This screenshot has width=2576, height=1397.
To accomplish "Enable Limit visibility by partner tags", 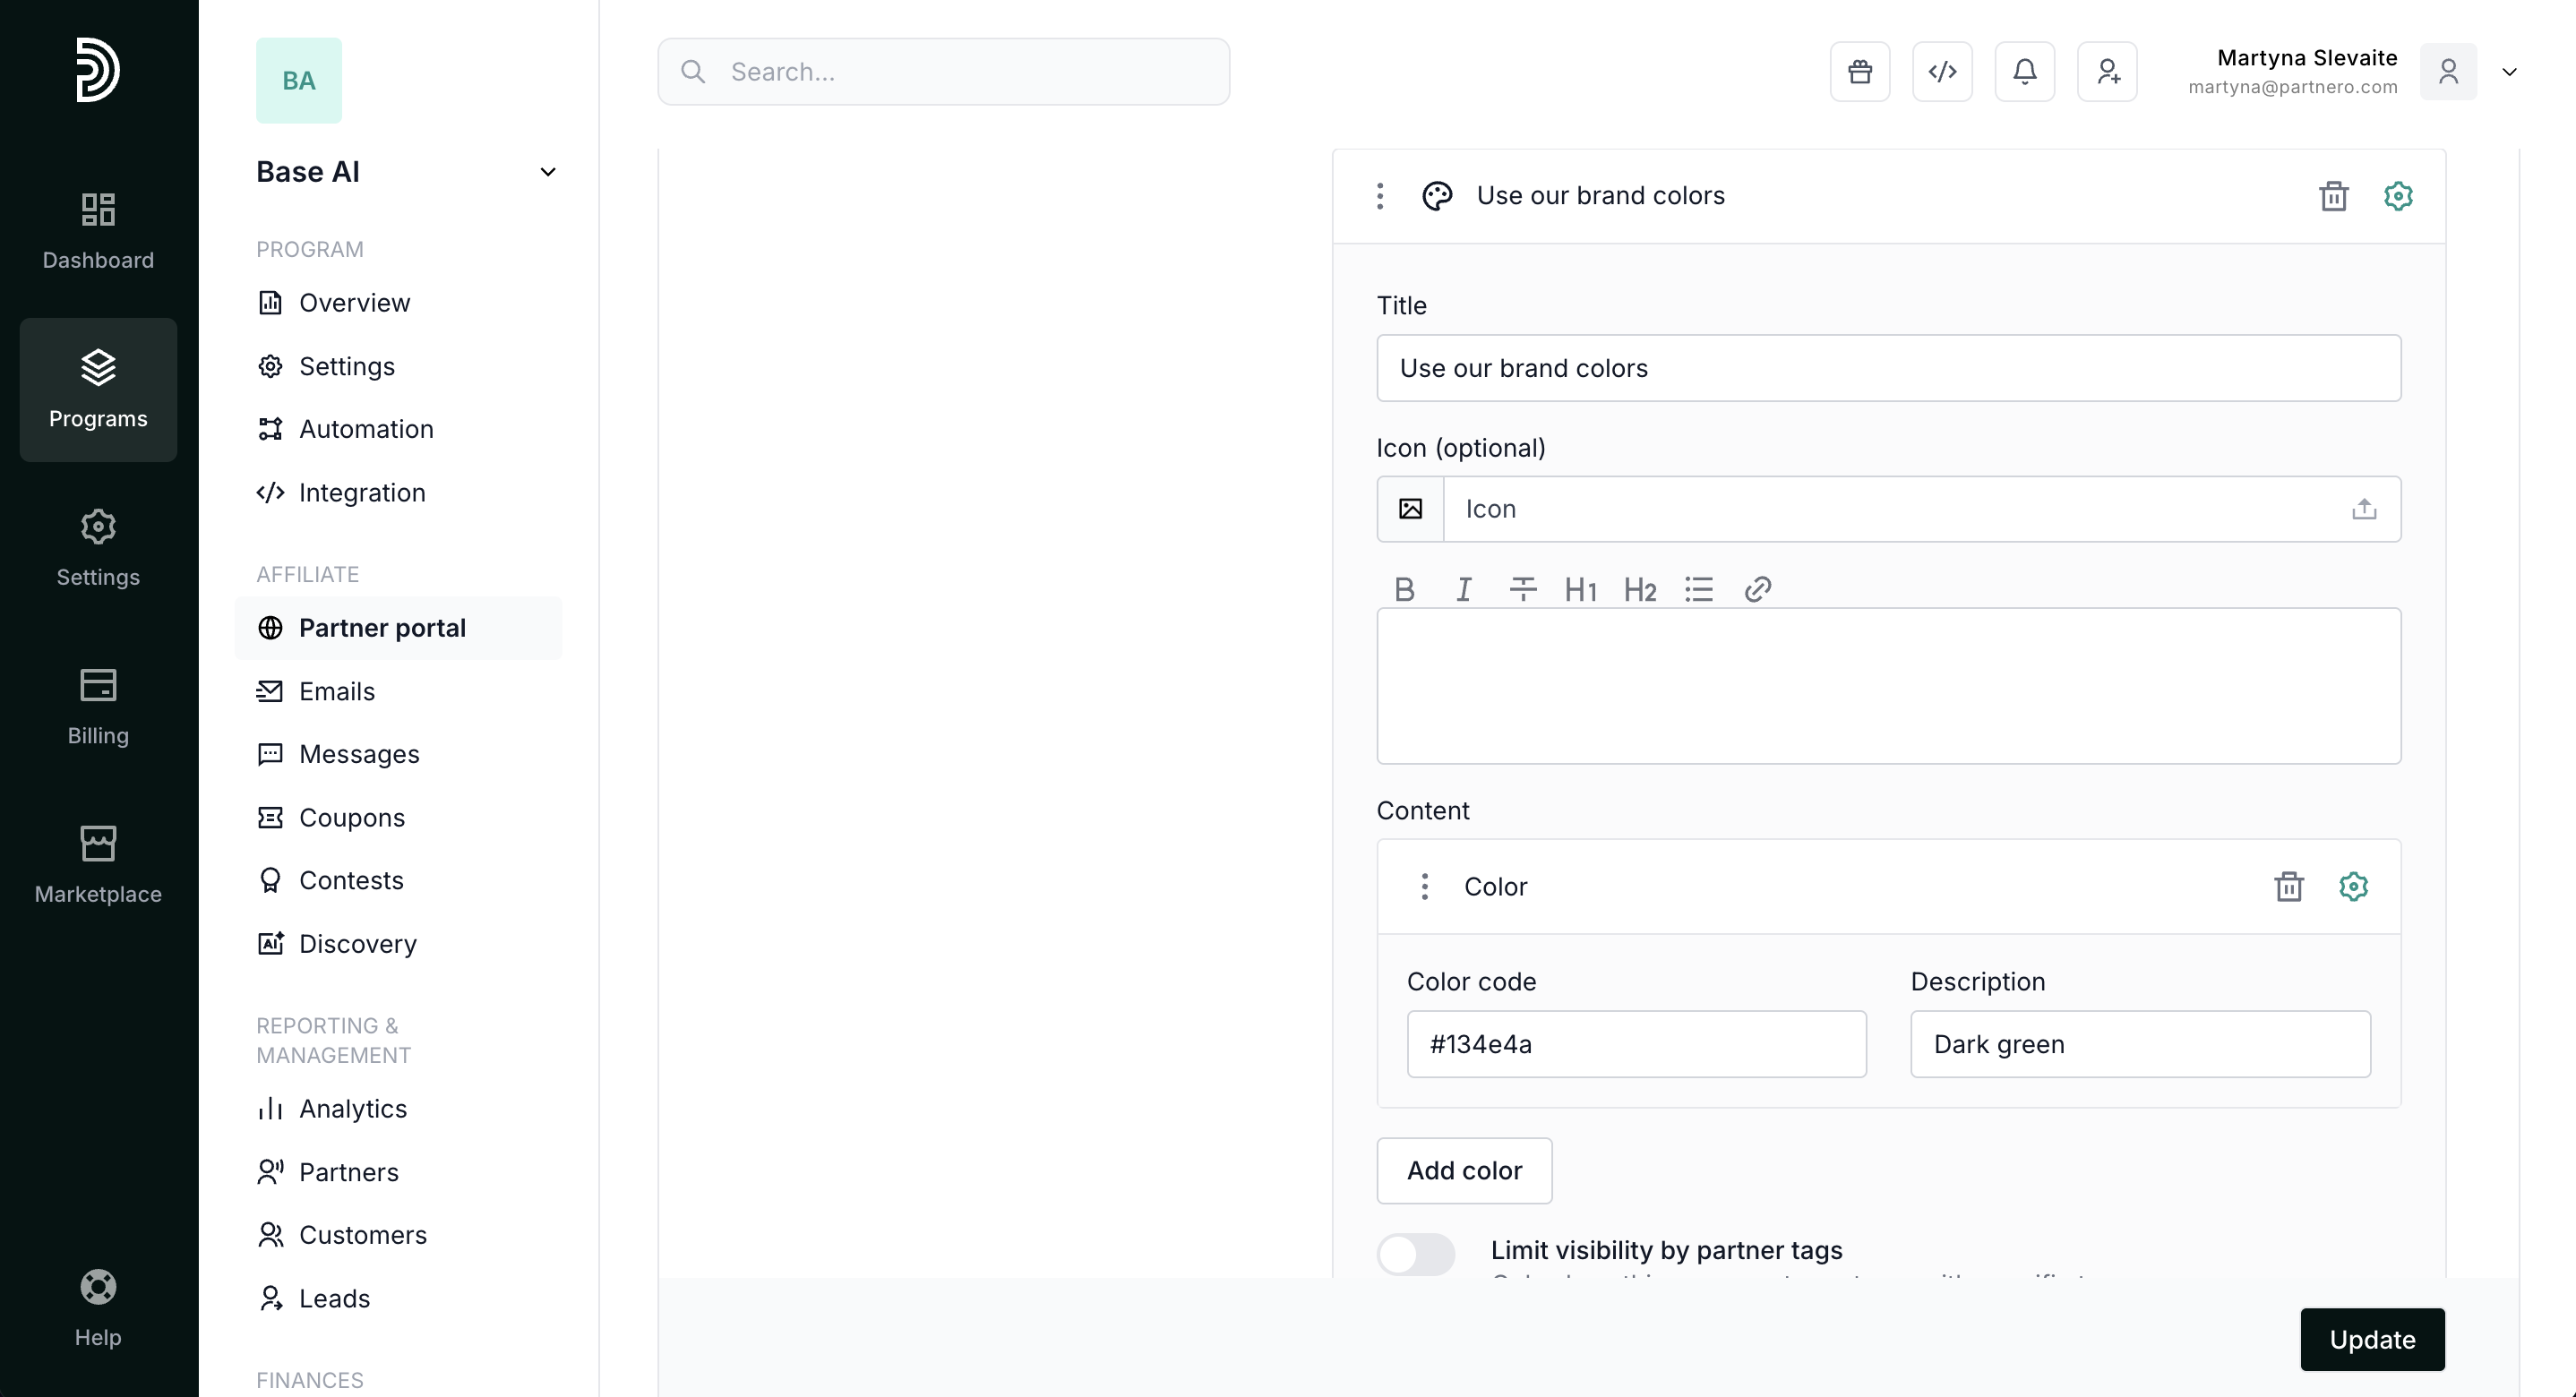I will click(x=1415, y=1253).
